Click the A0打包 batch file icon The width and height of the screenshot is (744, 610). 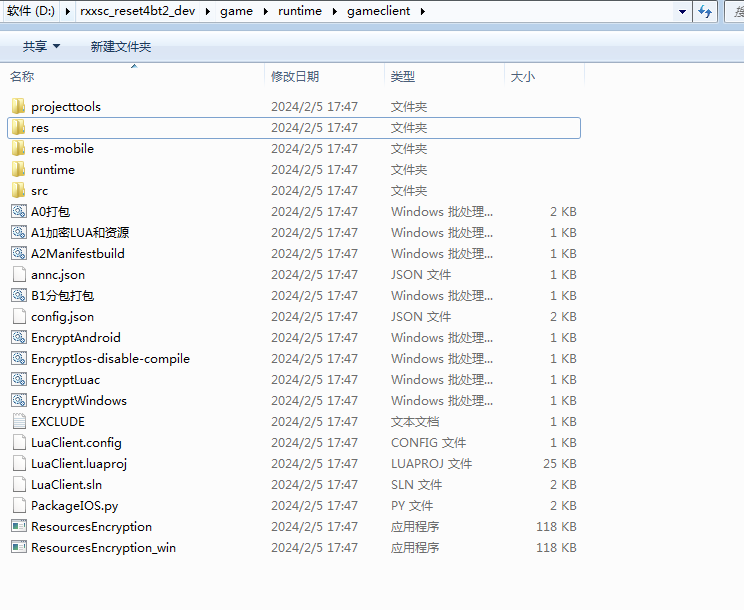18,212
